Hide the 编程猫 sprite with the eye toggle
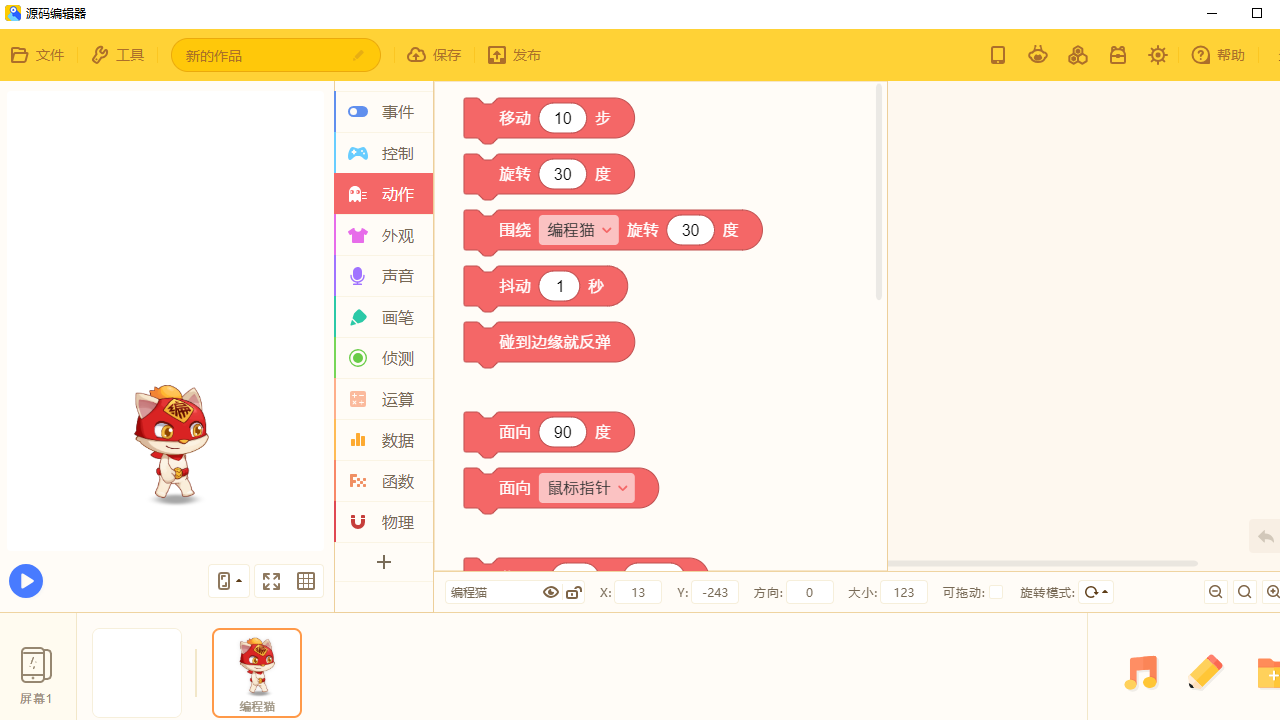1280x720 pixels. pyautogui.click(x=550, y=591)
